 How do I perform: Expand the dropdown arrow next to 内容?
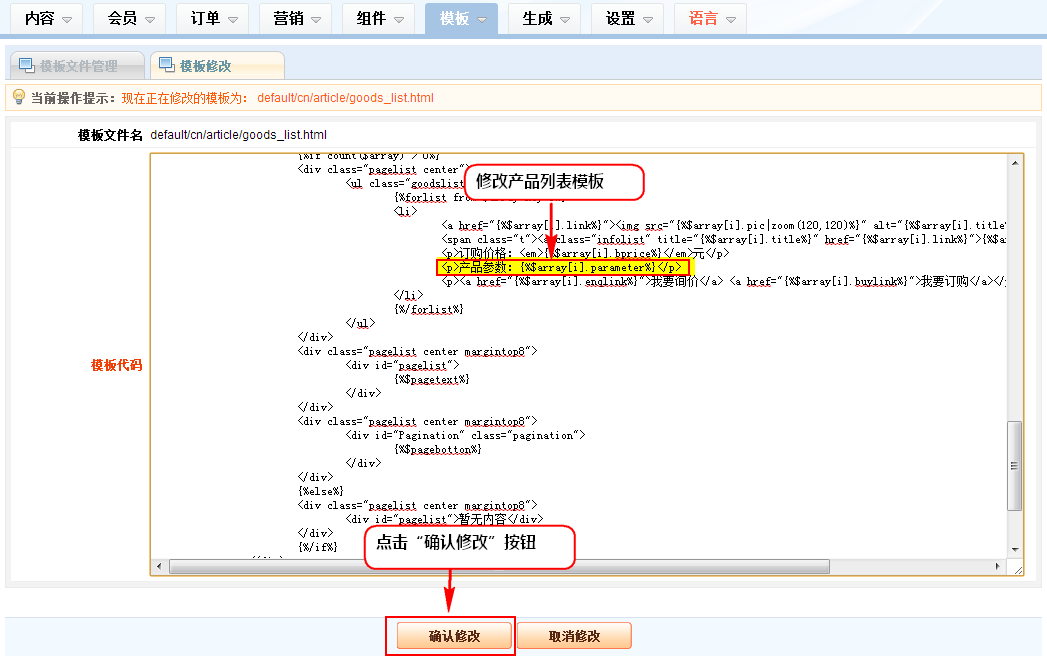click(67, 20)
